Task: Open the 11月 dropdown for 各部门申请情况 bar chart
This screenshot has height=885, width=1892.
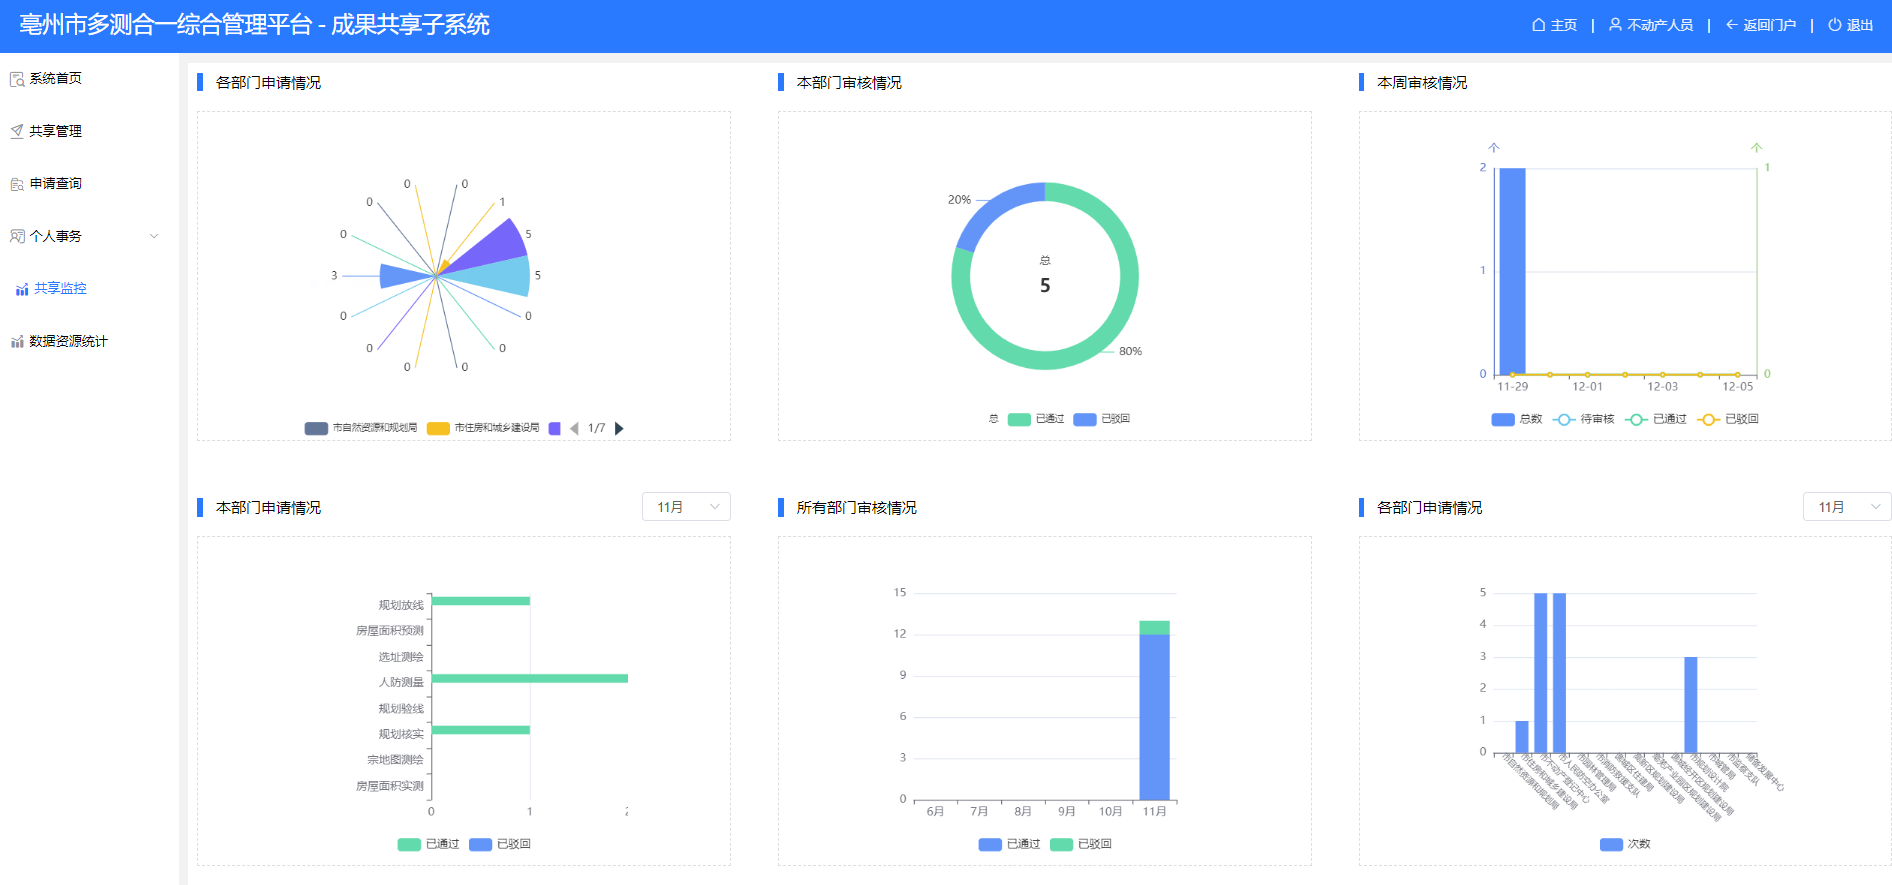Action: coord(1846,507)
